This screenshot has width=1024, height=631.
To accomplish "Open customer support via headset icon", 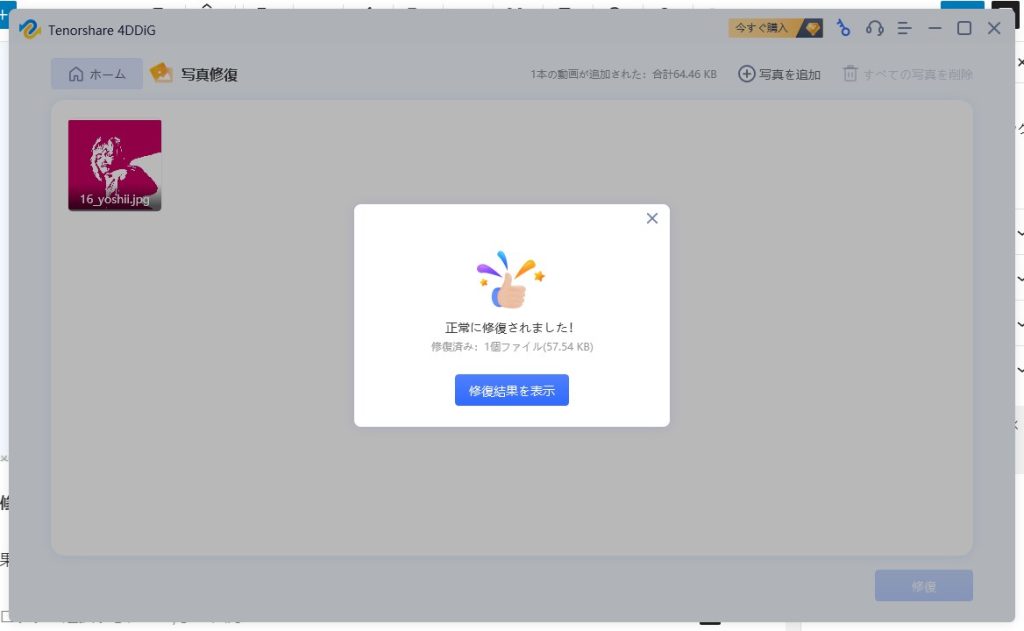I will (874, 29).
